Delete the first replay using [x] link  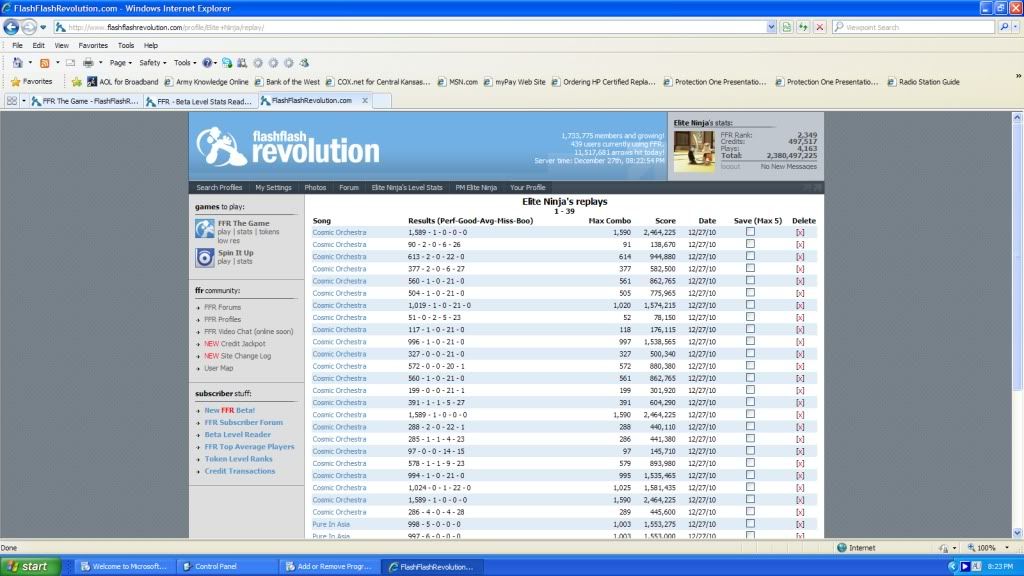(x=799, y=232)
